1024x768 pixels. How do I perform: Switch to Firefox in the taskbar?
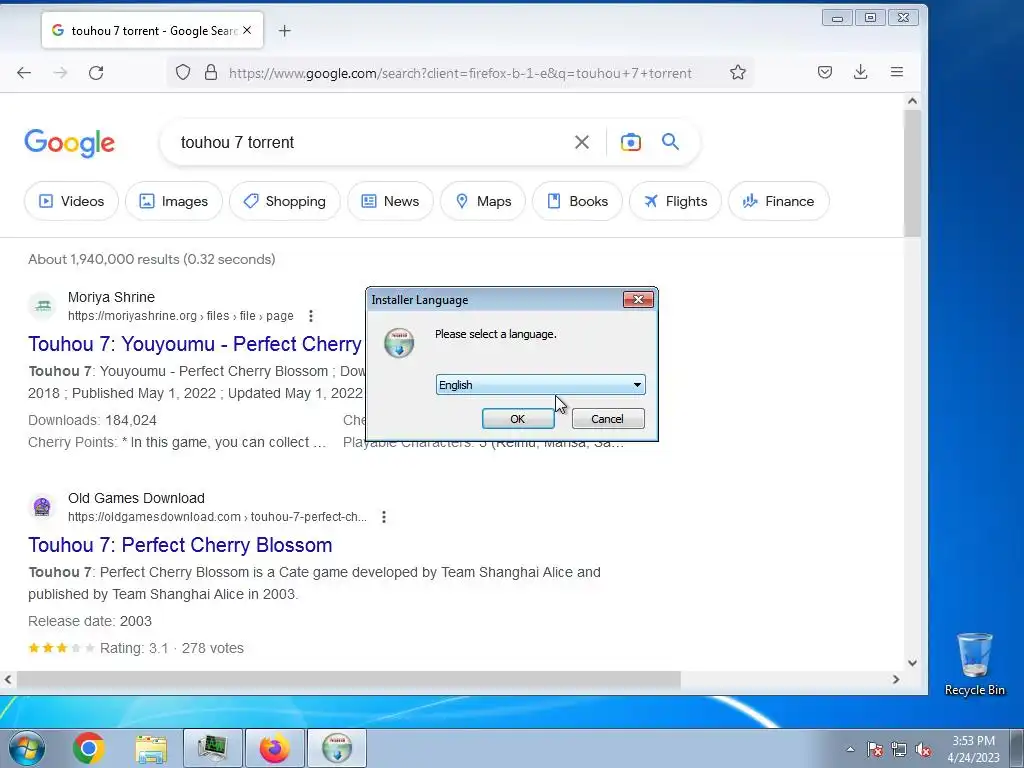click(275, 748)
